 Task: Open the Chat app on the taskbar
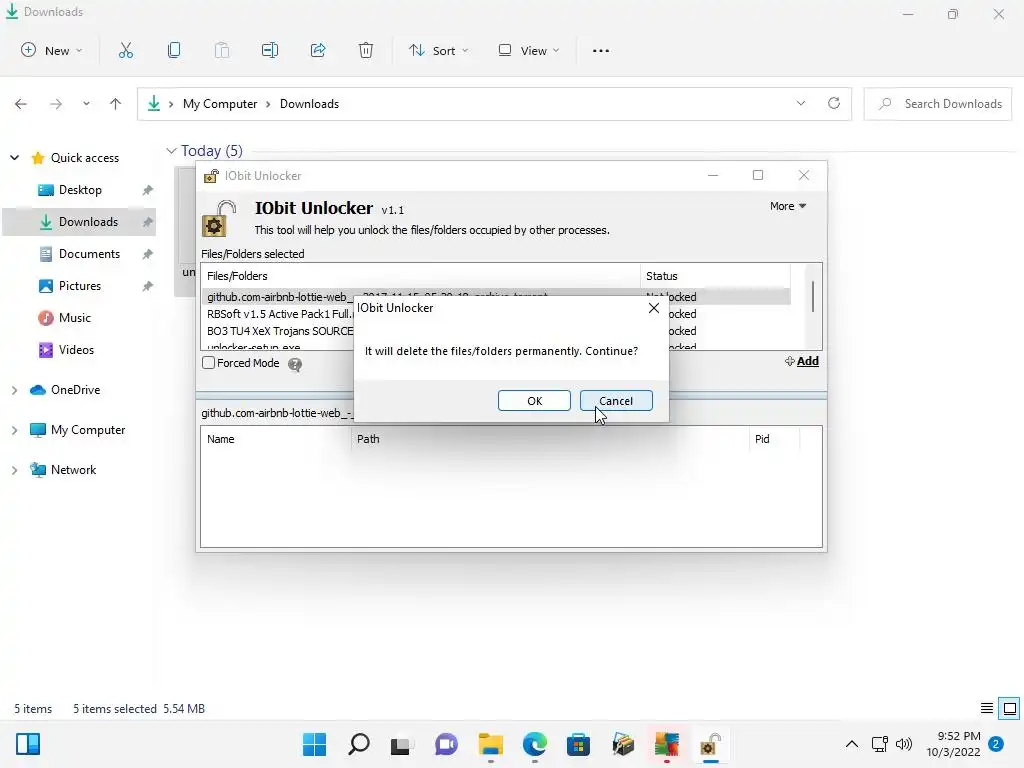click(x=446, y=744)
